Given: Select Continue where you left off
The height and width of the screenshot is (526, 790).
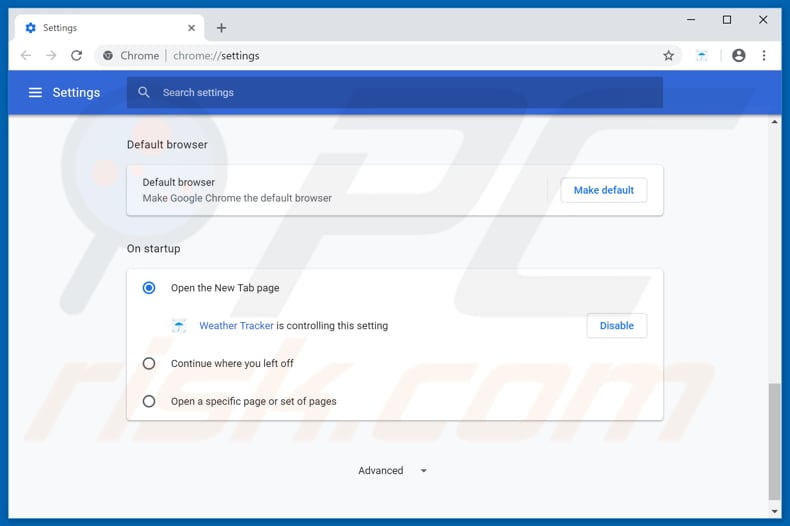Looking at the screenshot, I should tap(149, 363).
